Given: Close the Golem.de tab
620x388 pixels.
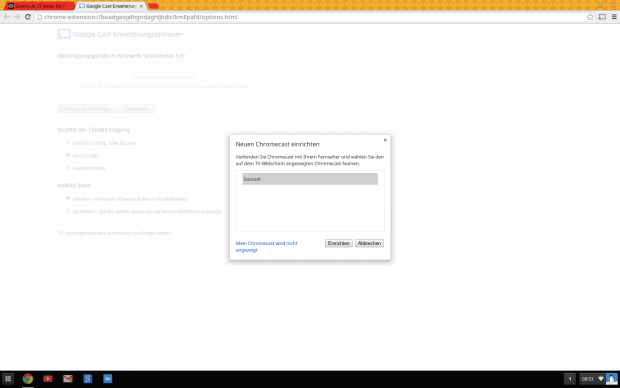Looking at the screenshot, I should tap(70, 6).
